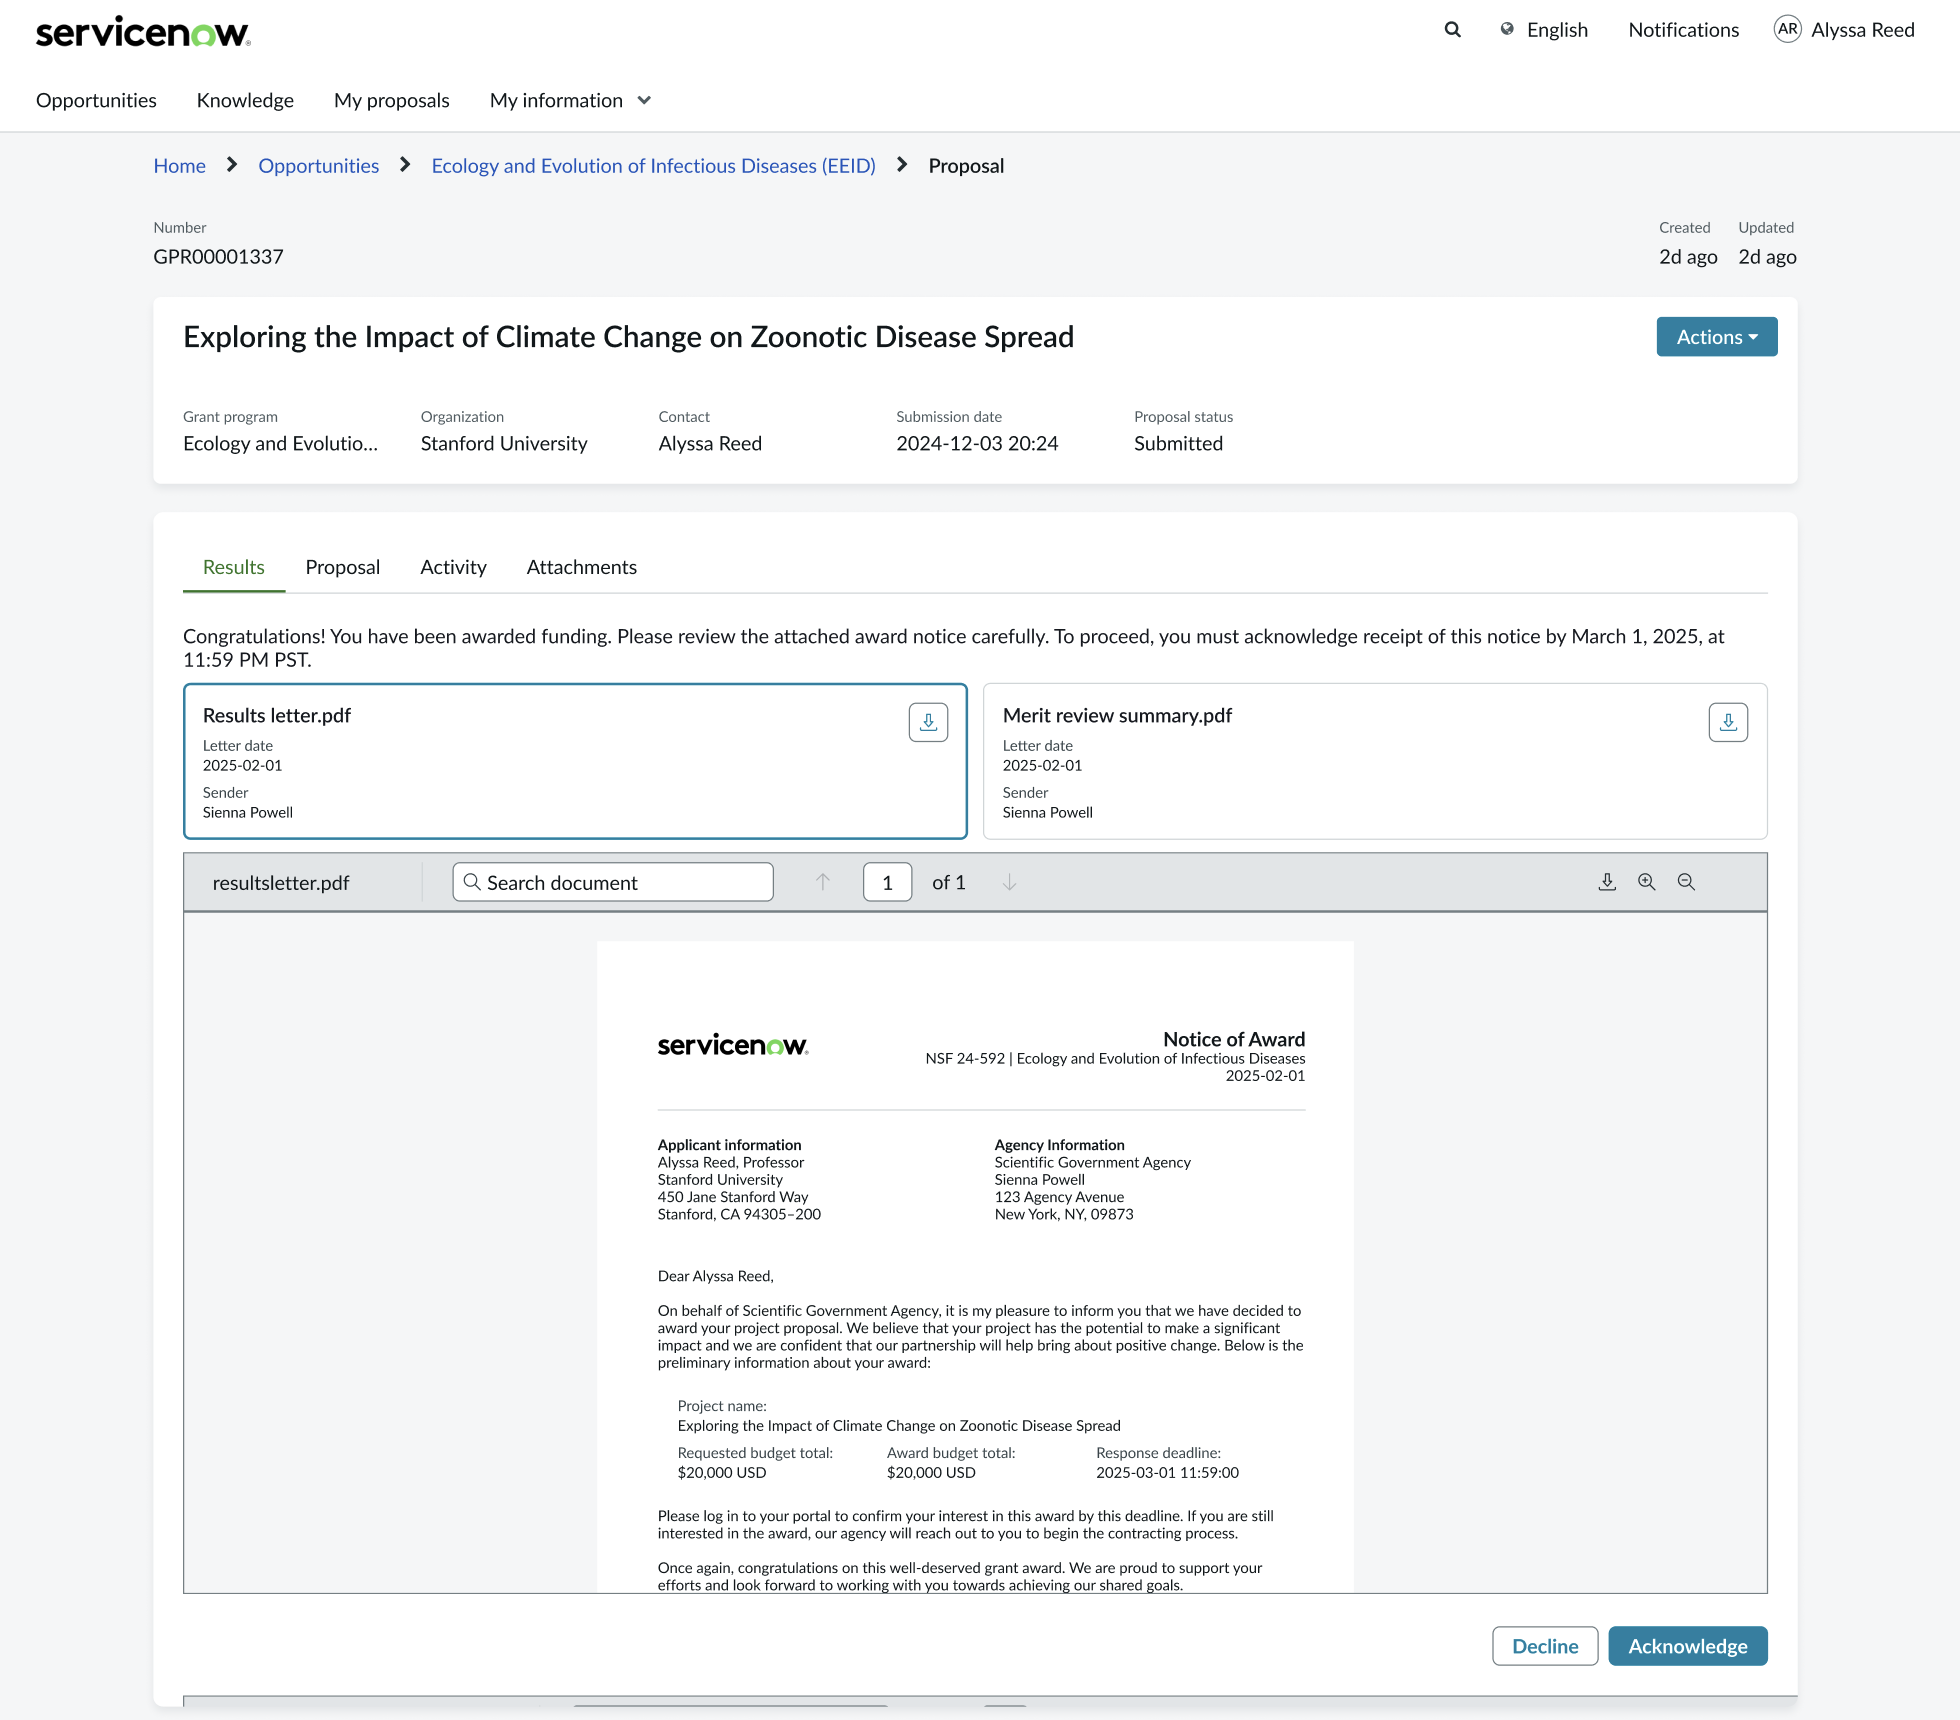Click submission date 2024-12-03 20:24
Viewport: 1960px width, 1720px height.
click(x=977, y=444)
